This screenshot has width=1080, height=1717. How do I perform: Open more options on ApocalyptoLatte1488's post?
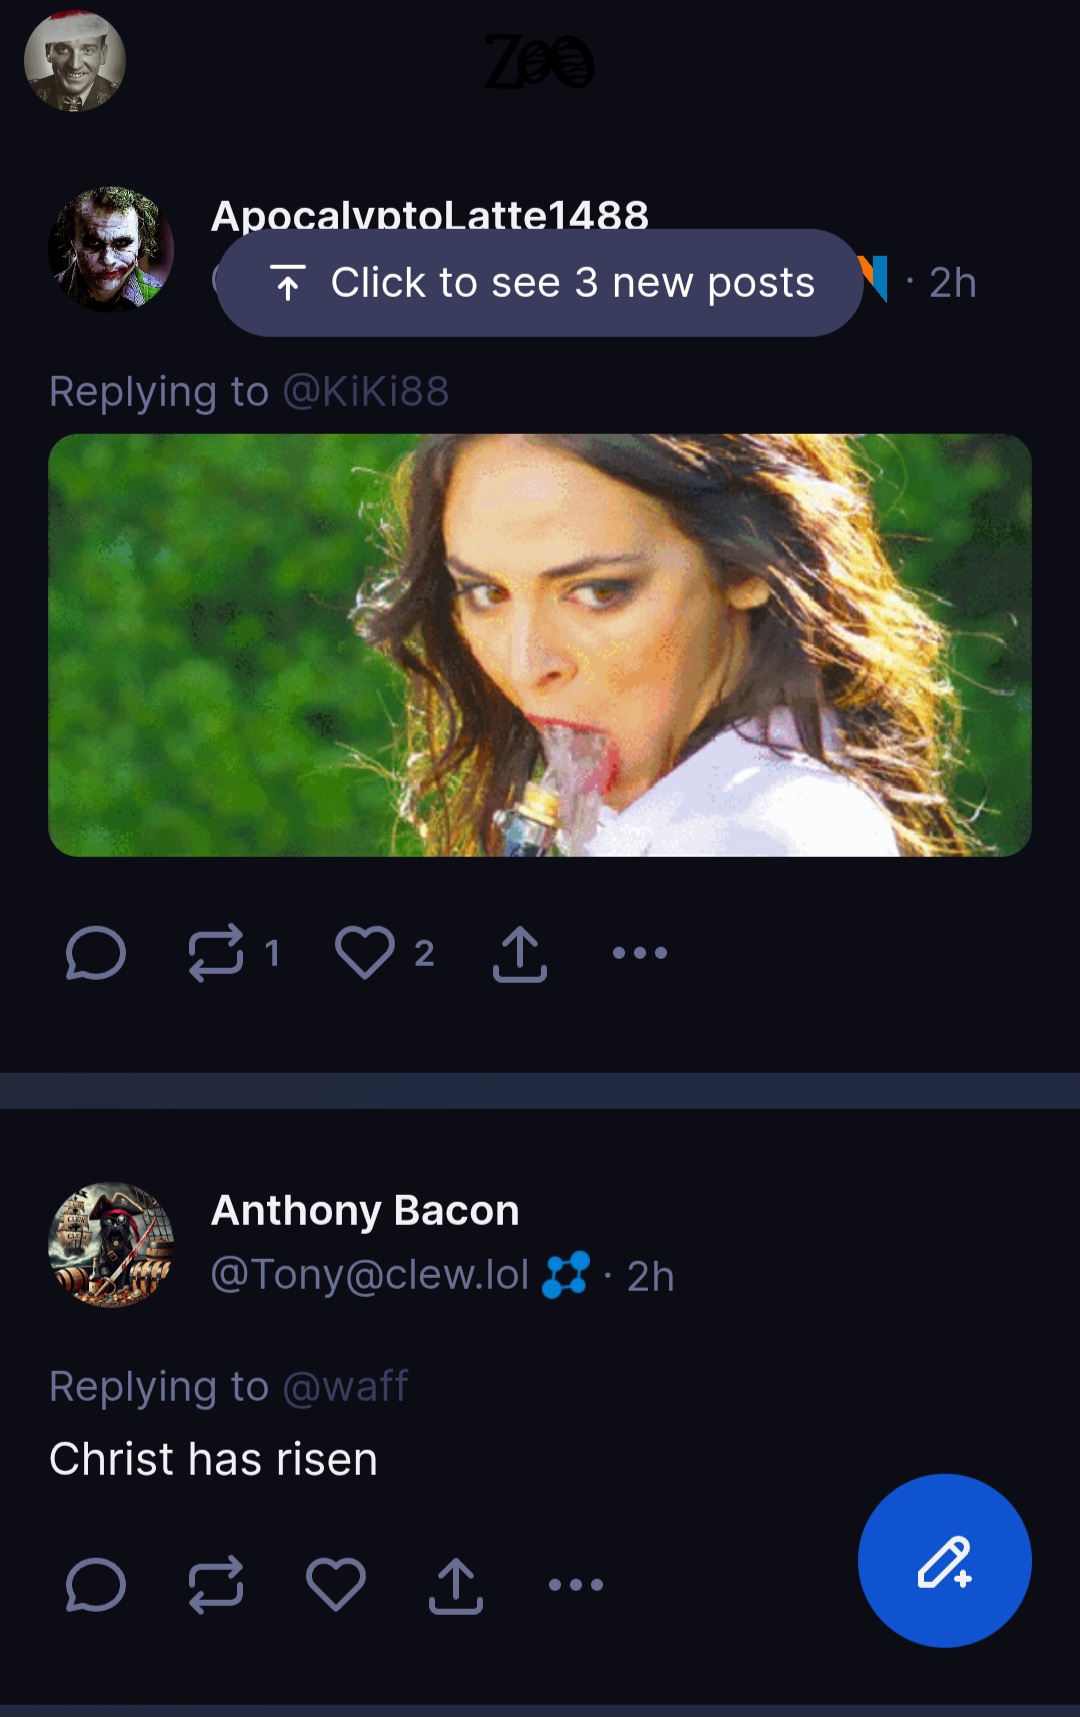pyautogui.click(x=639, y=953)
